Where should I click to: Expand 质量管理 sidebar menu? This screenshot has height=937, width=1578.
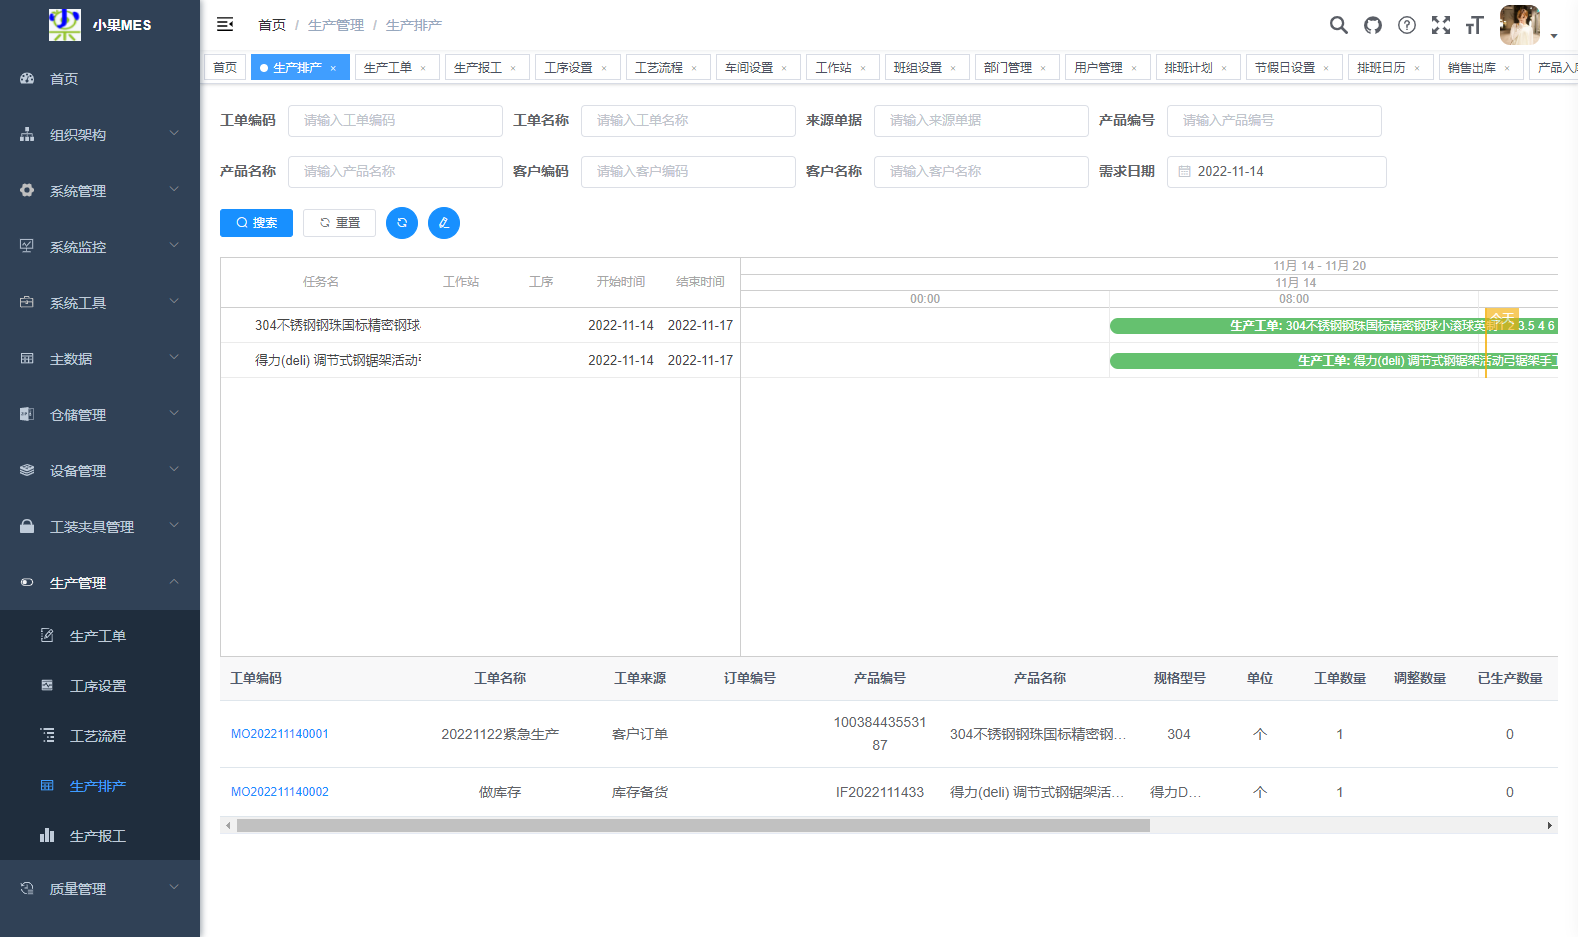tap(100, 889)
